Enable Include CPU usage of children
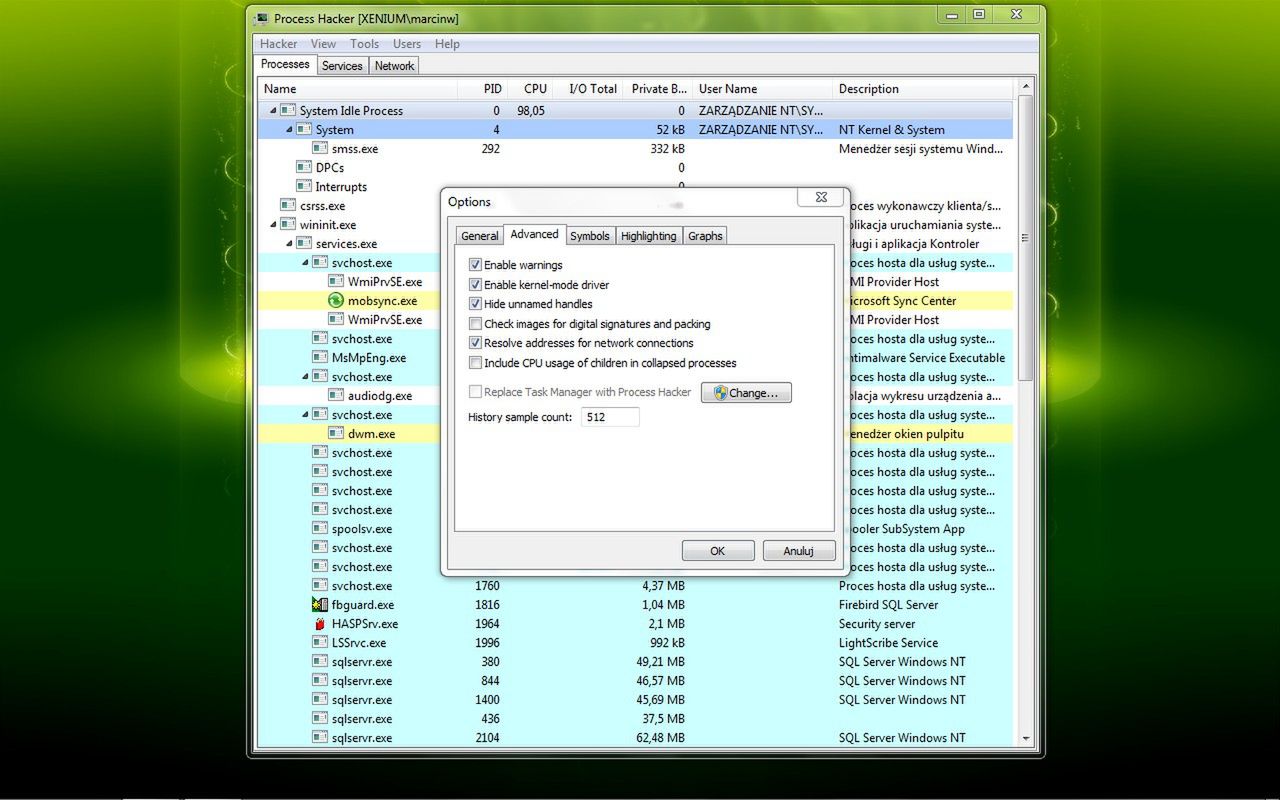Viewport: 1280px width, 800px height. 475,363
